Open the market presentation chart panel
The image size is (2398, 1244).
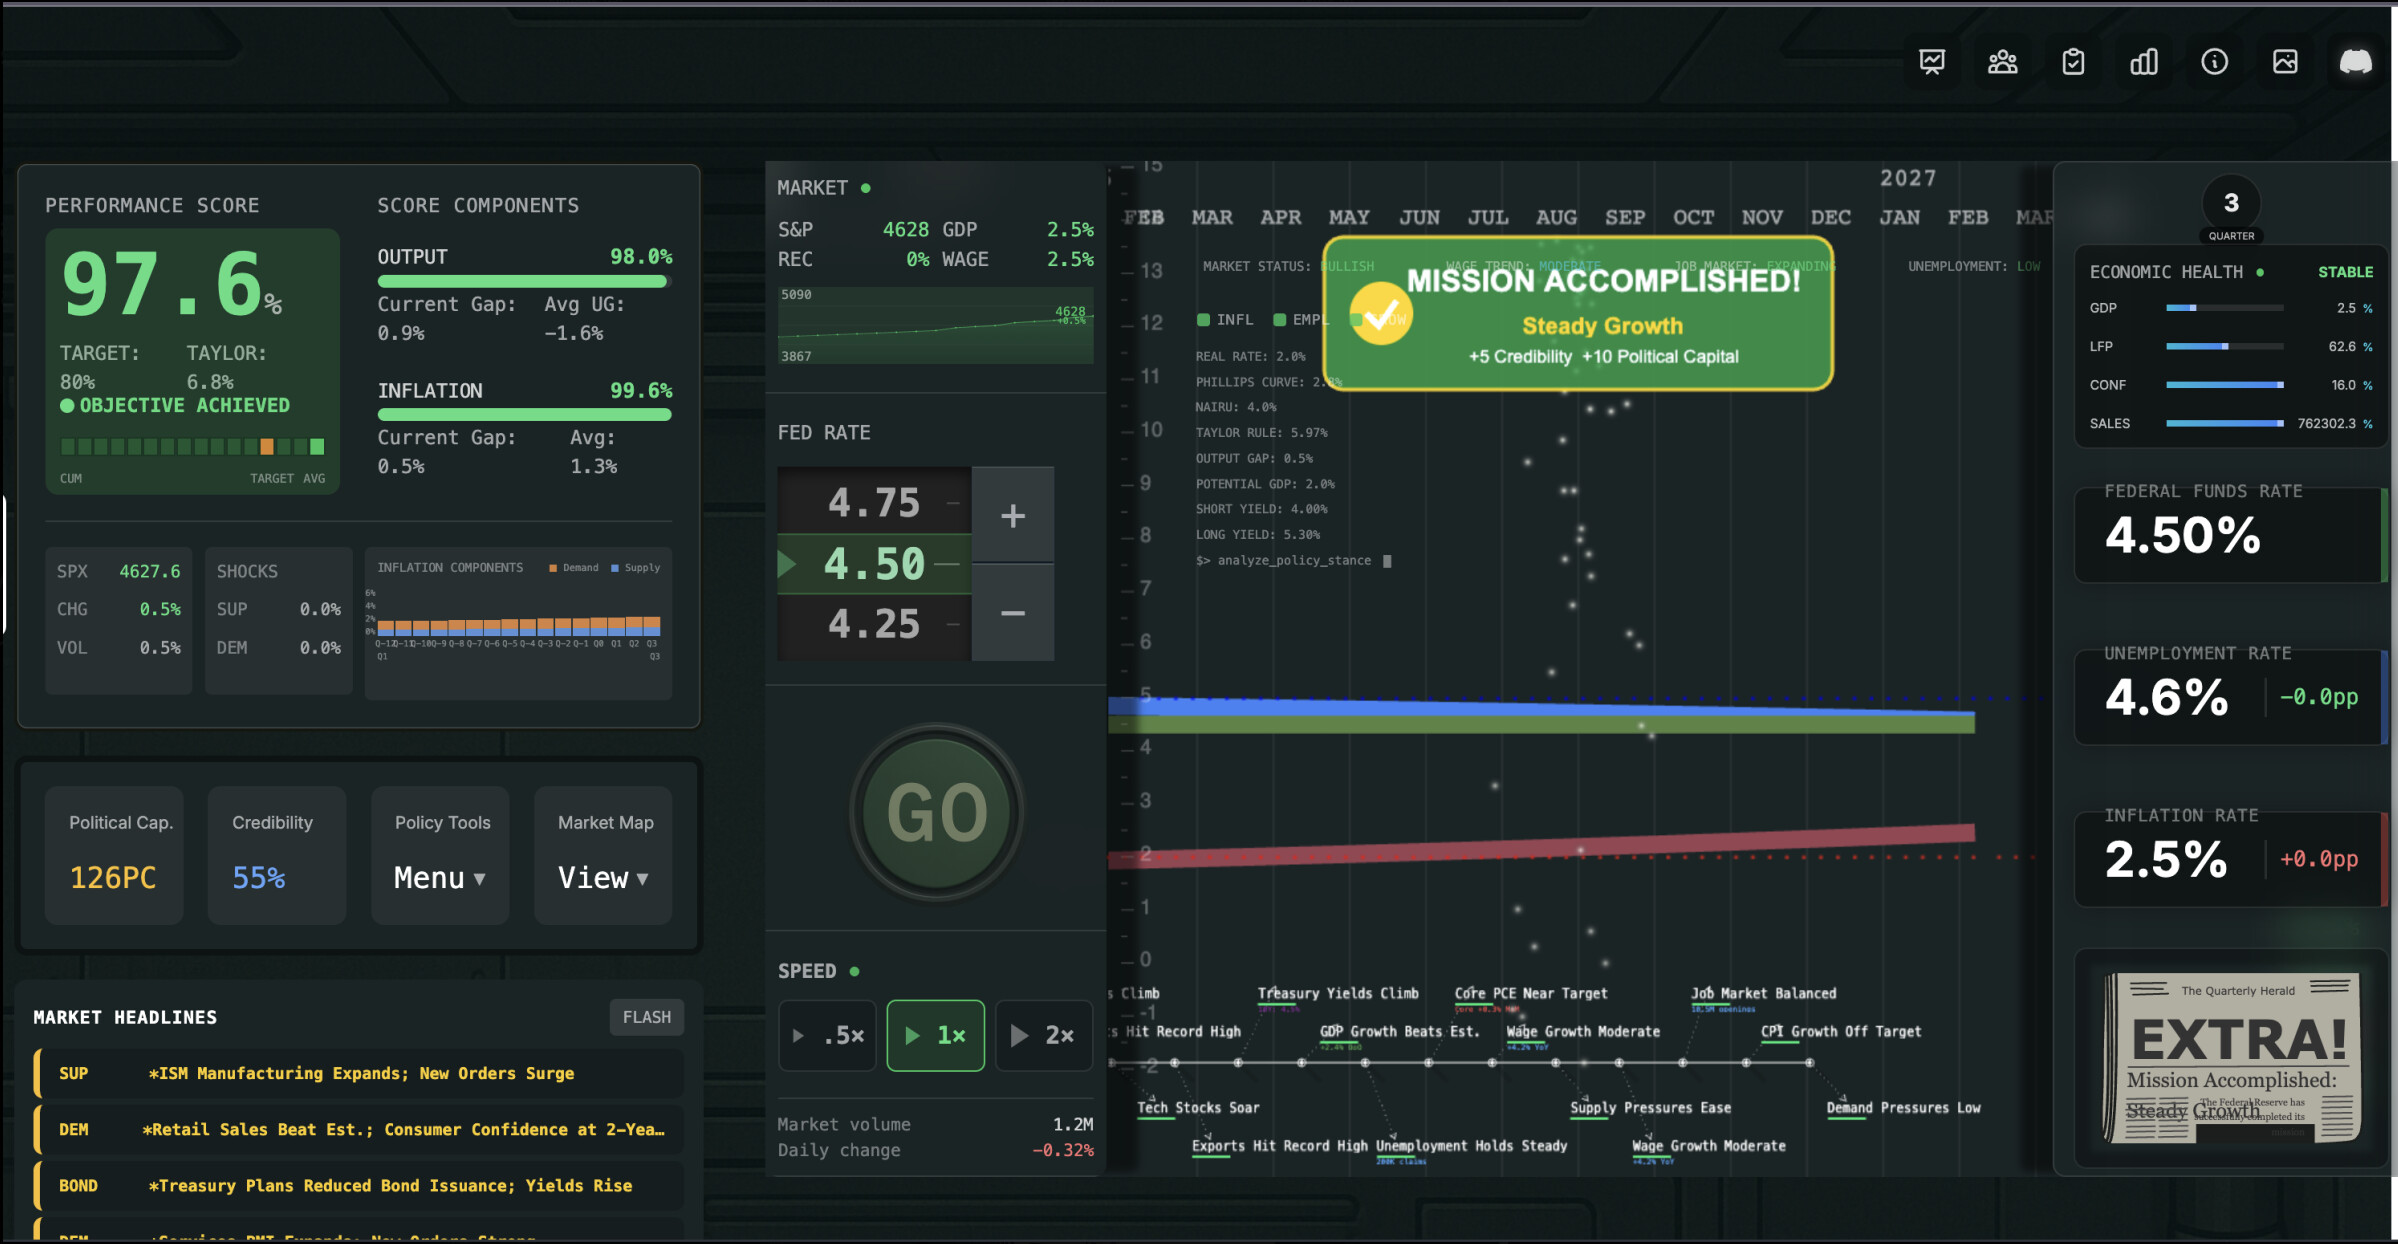(x=1931, y=62)
